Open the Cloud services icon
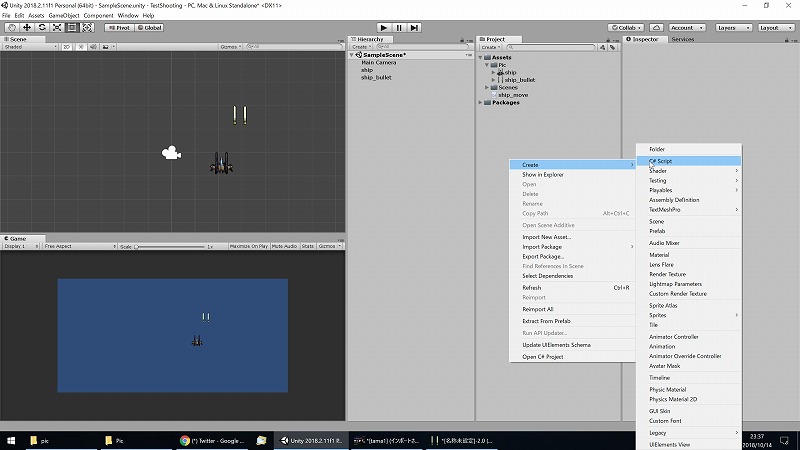 (657, 28)
